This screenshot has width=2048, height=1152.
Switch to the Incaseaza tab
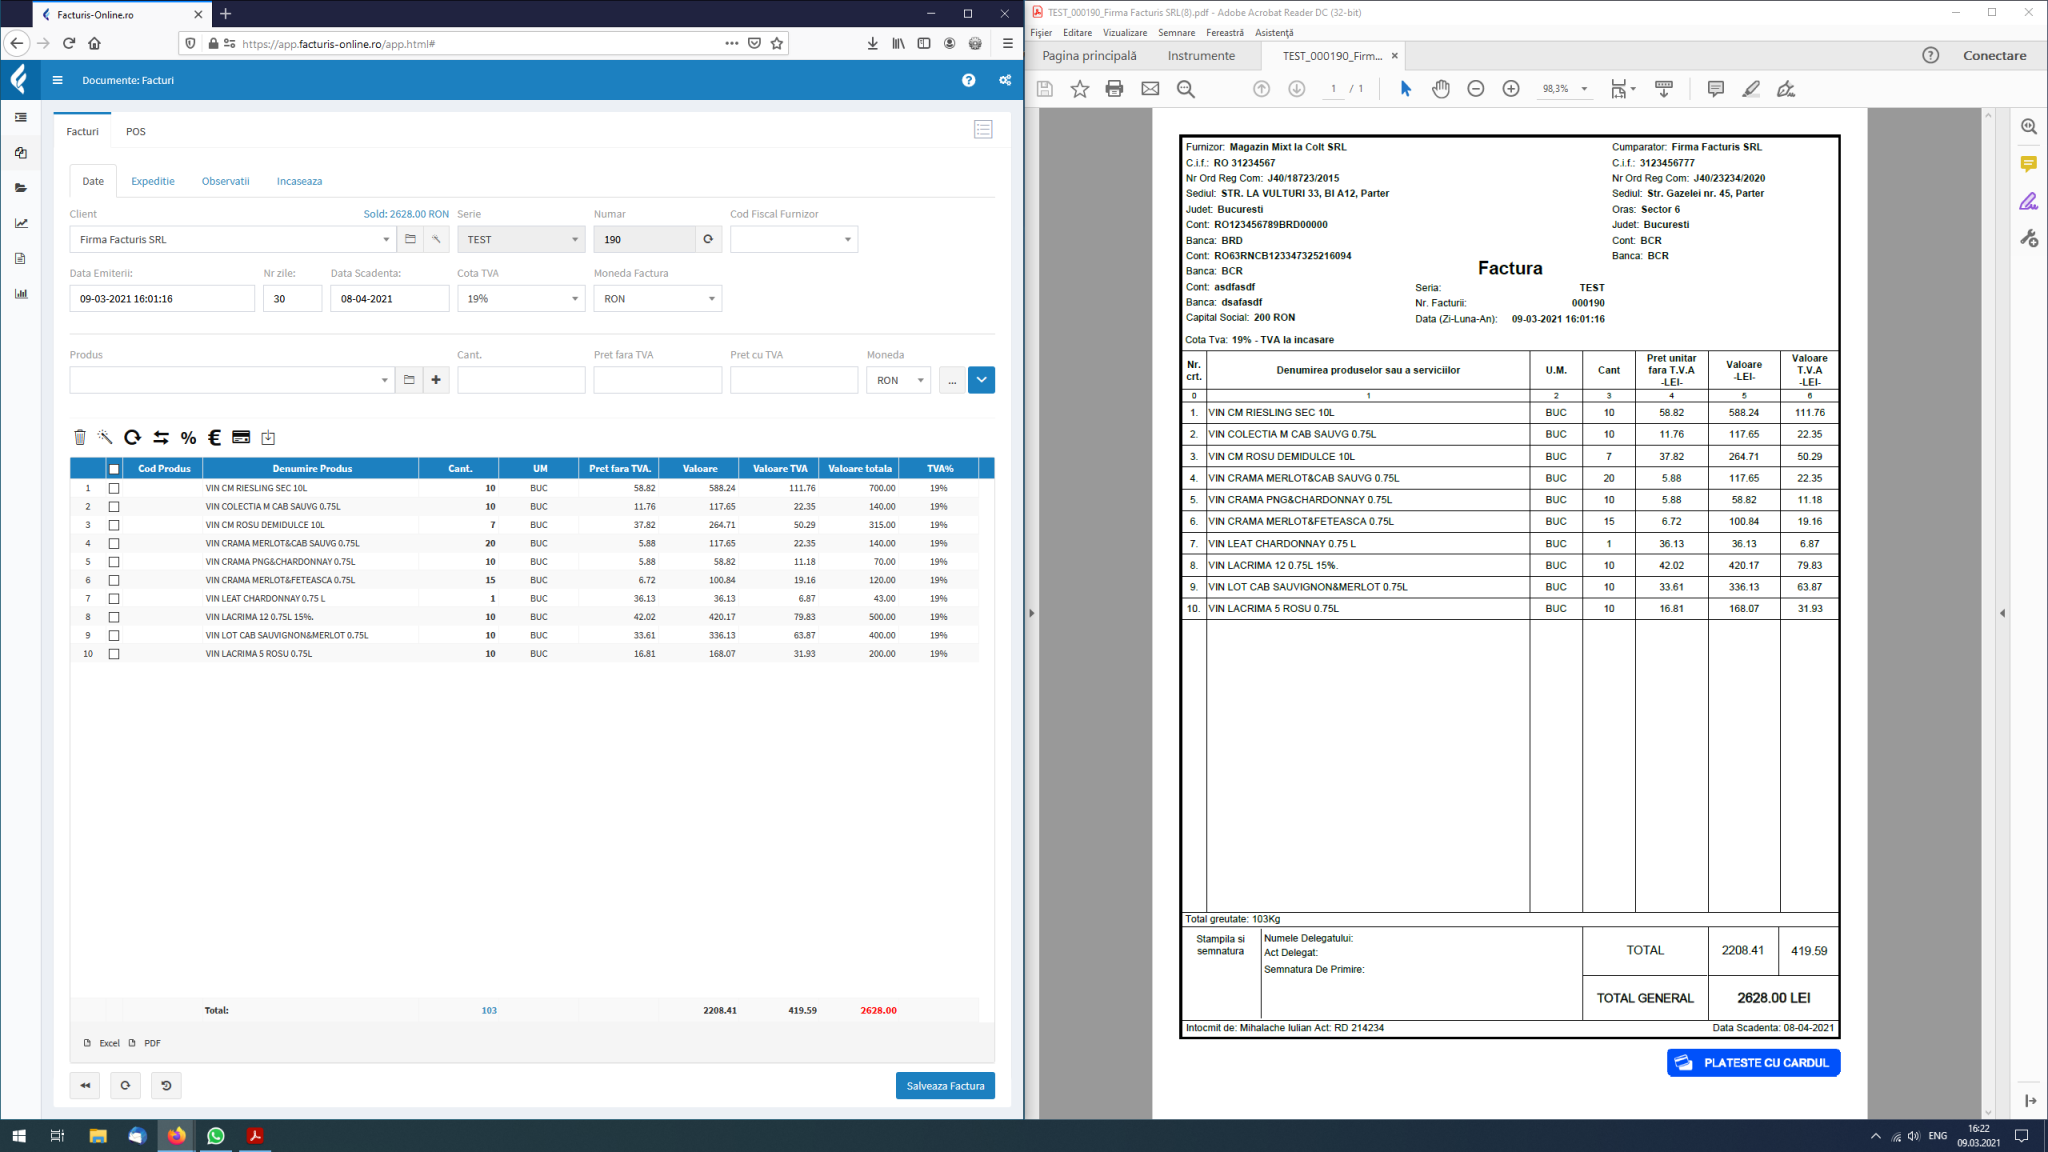299,181
